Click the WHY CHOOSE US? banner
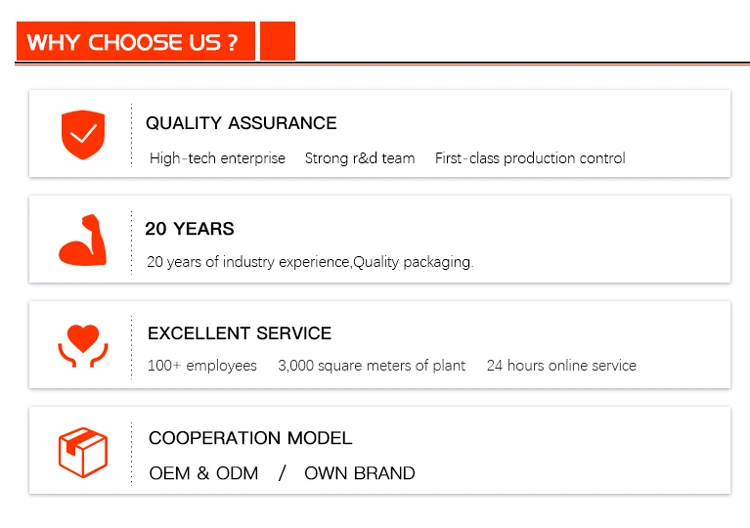The image size is (750, 528). click(135, 42)
